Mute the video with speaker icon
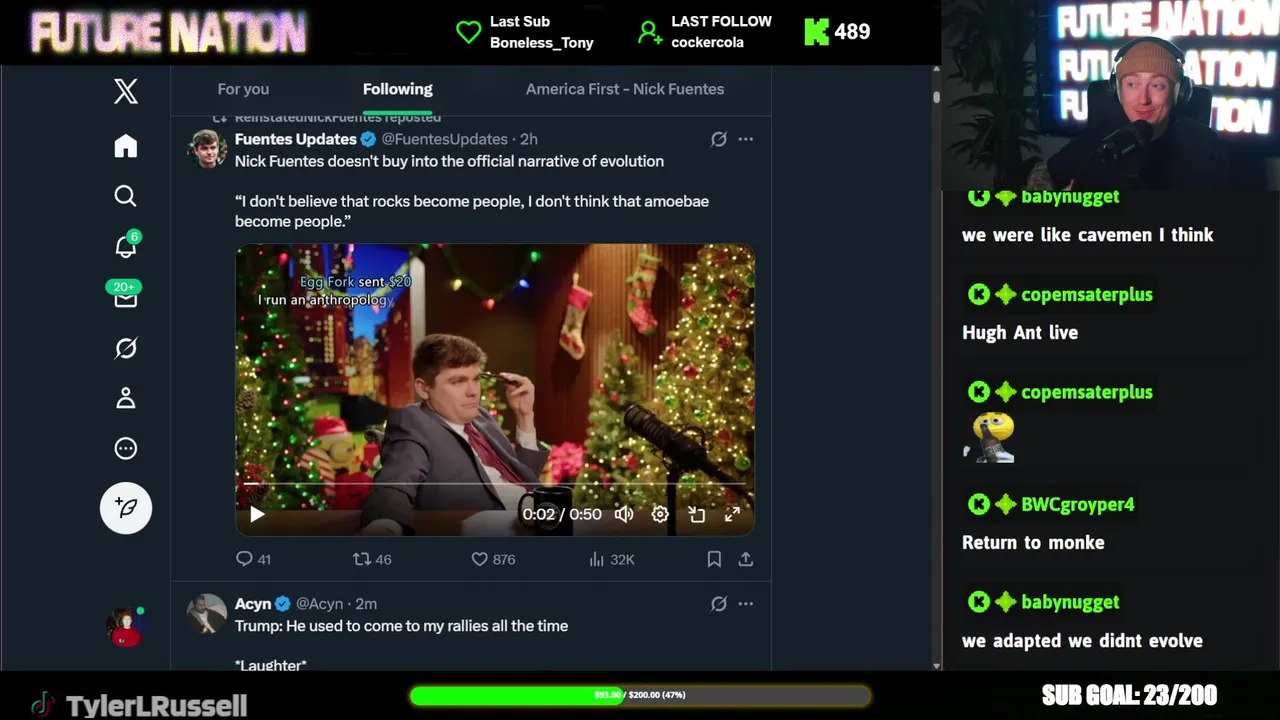The height and width of the screenshot is (720, 1280). pos(624,514)
